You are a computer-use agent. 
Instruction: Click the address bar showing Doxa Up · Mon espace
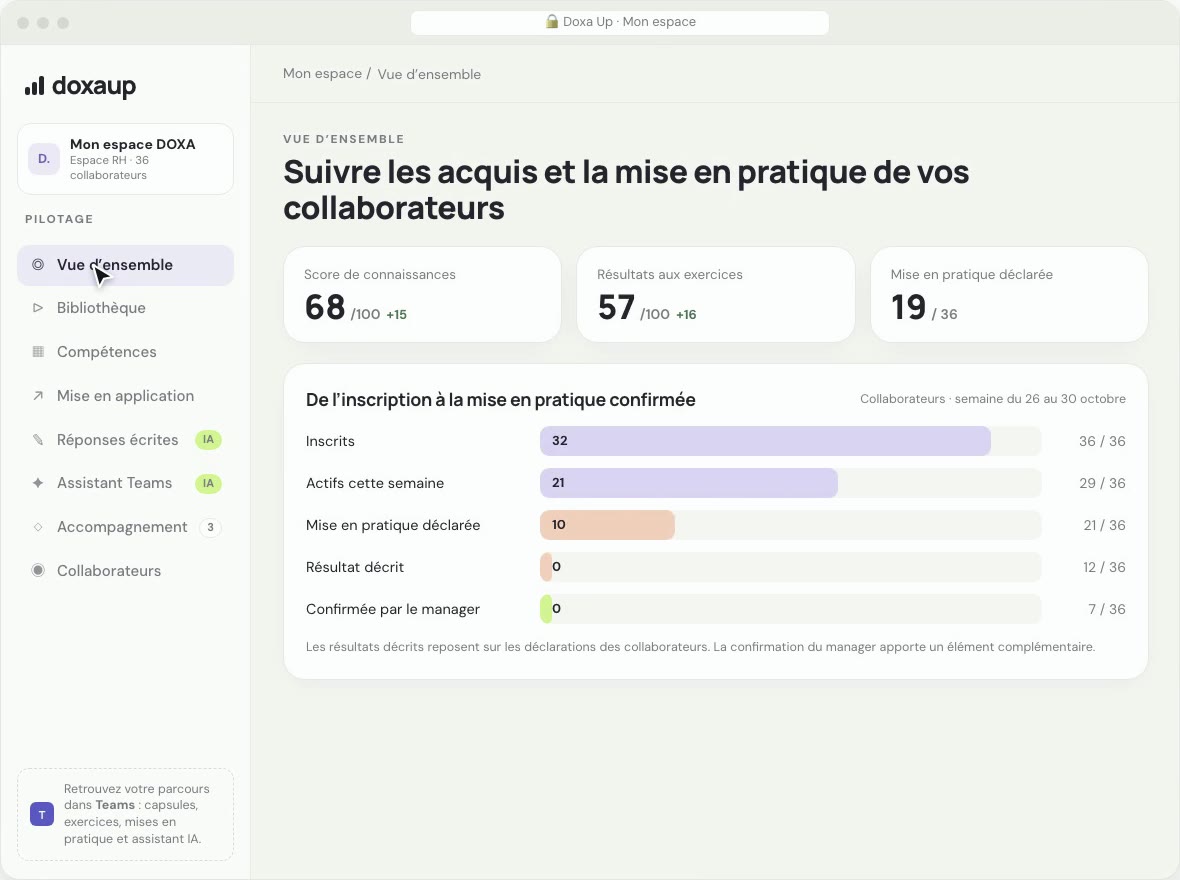[x=620, y=23]
